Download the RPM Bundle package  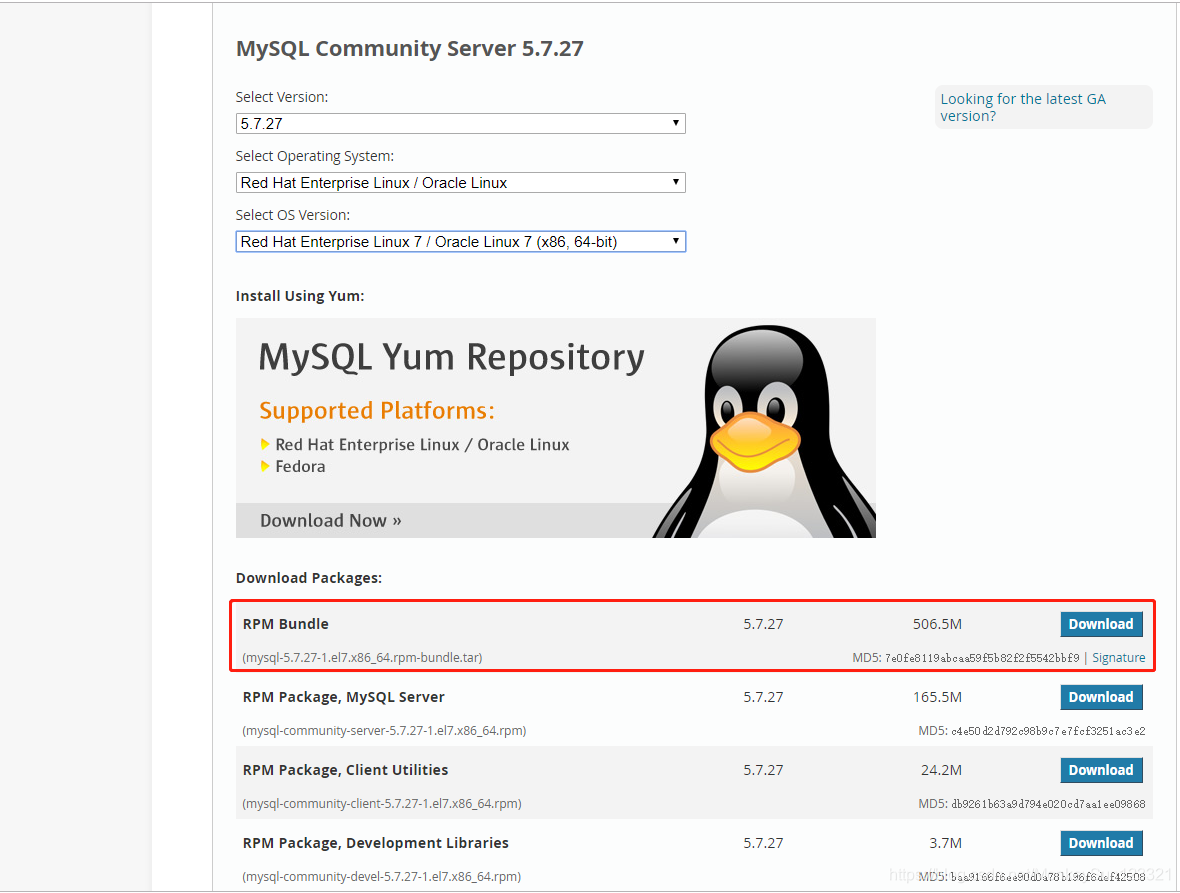tap(1101, 623)
